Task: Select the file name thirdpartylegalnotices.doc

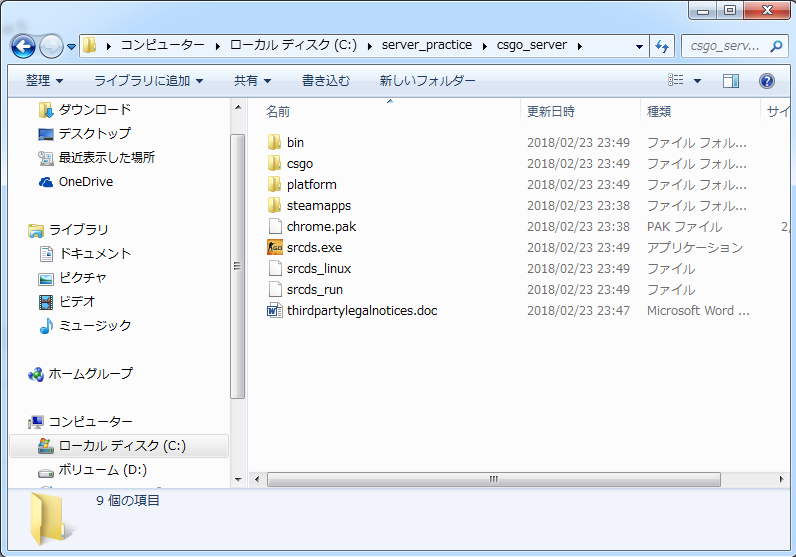Action: (362, 311)
